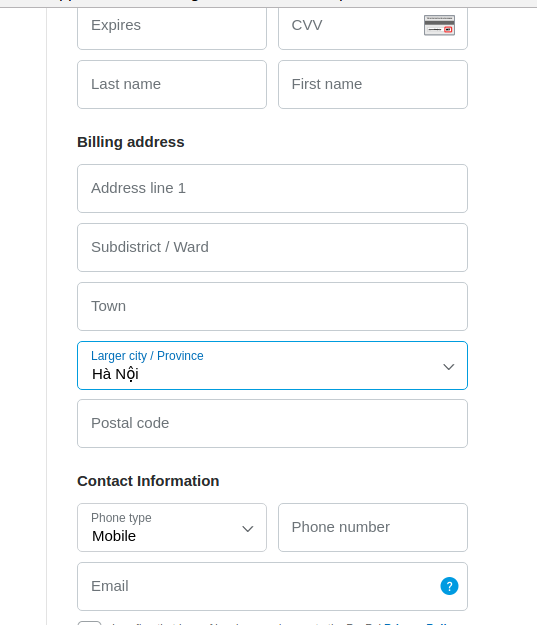Select the Last name field
Viewport: 537px width, 625px height.
pos(172,85)
